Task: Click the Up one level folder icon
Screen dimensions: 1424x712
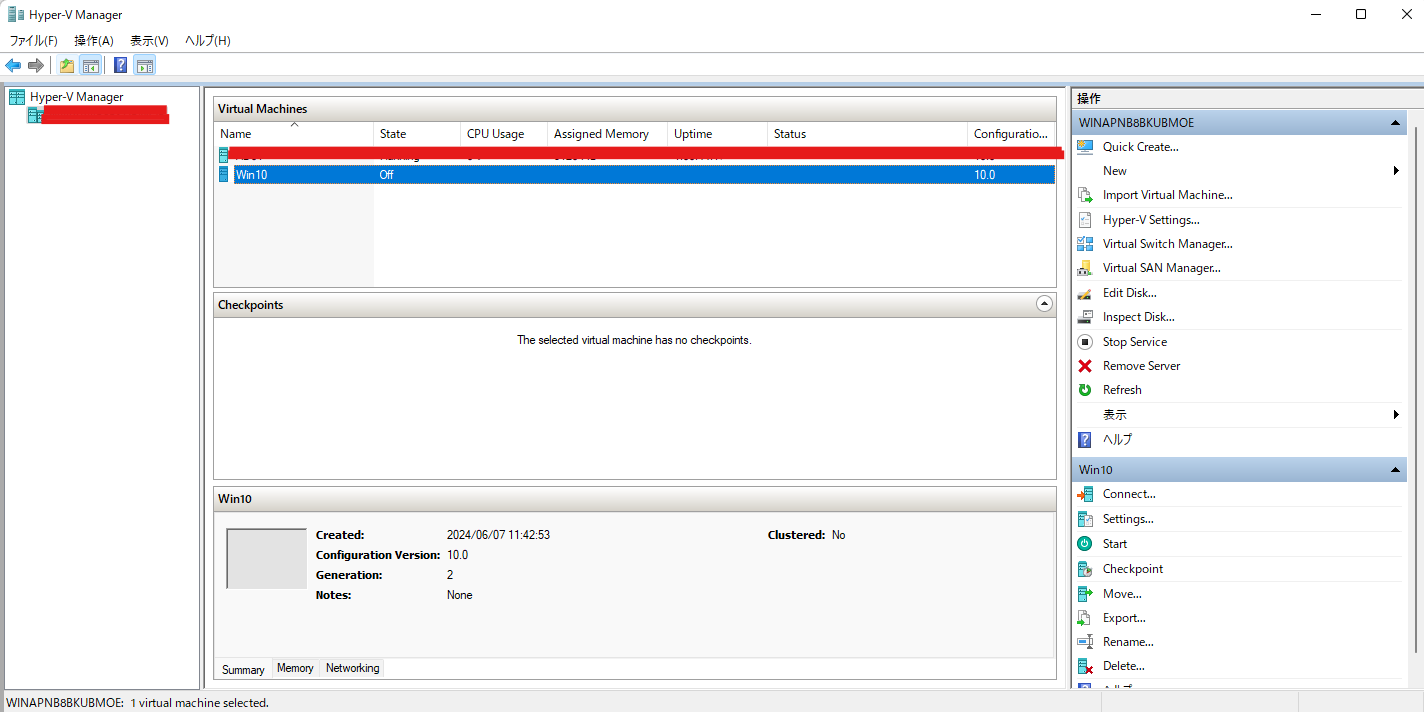Action: 67,65
